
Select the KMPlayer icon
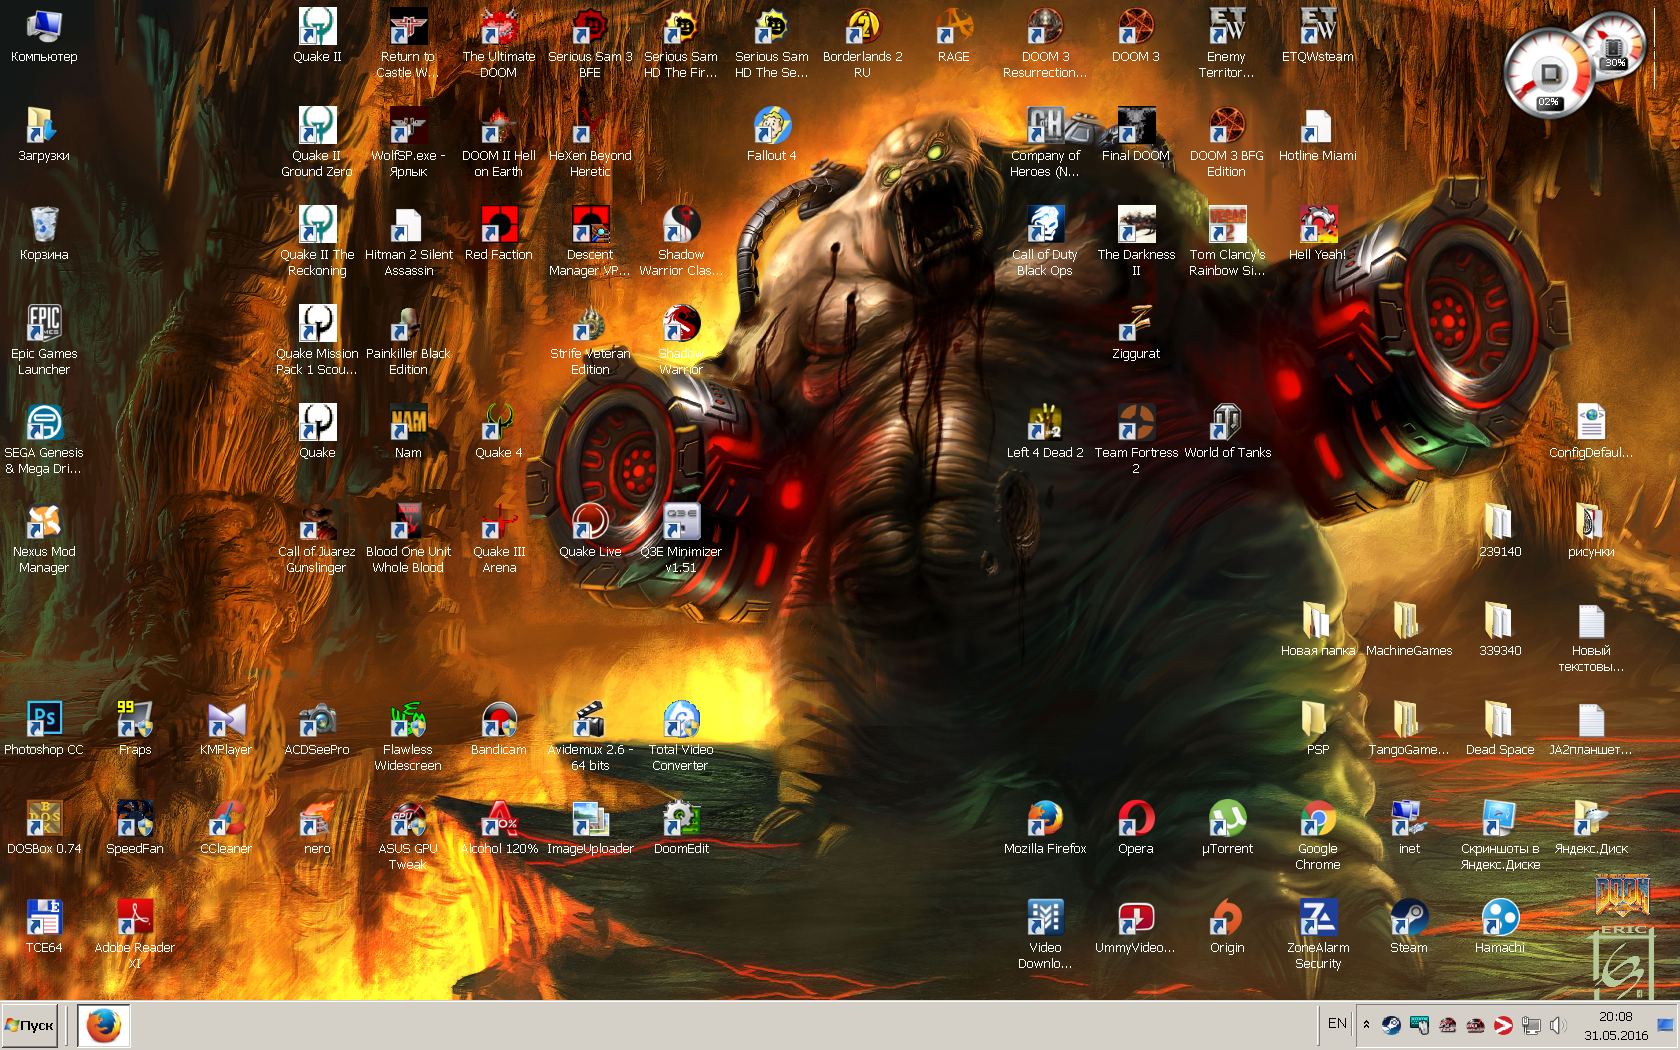pos(226,728)
